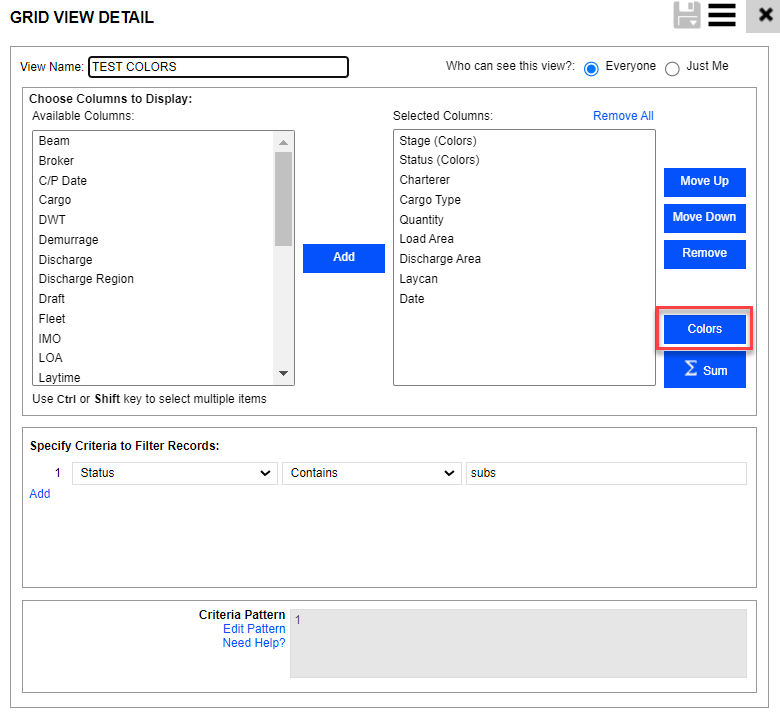Click the Edit Pattern link
The width and height of the screenshot is (780, 718).
(x=254, y=629)
